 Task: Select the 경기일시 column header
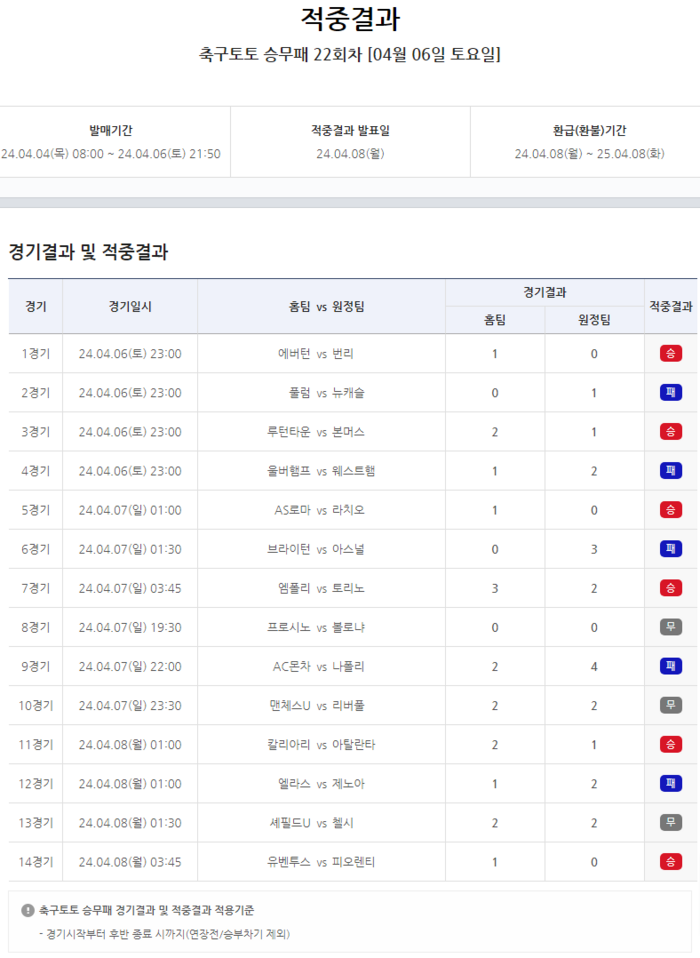pyautogui.click(x=130, y=306)
